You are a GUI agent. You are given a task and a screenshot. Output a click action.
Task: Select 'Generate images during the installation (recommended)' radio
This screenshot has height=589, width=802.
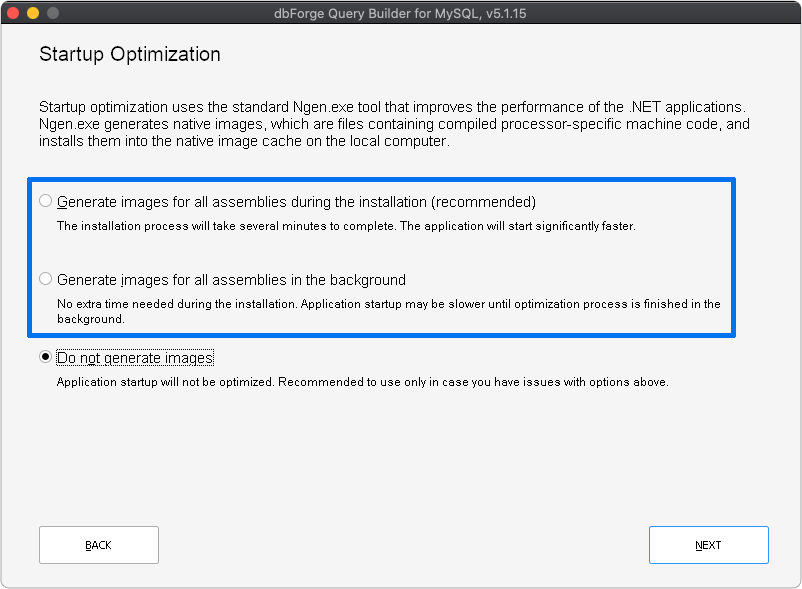(x=46, y=201)
